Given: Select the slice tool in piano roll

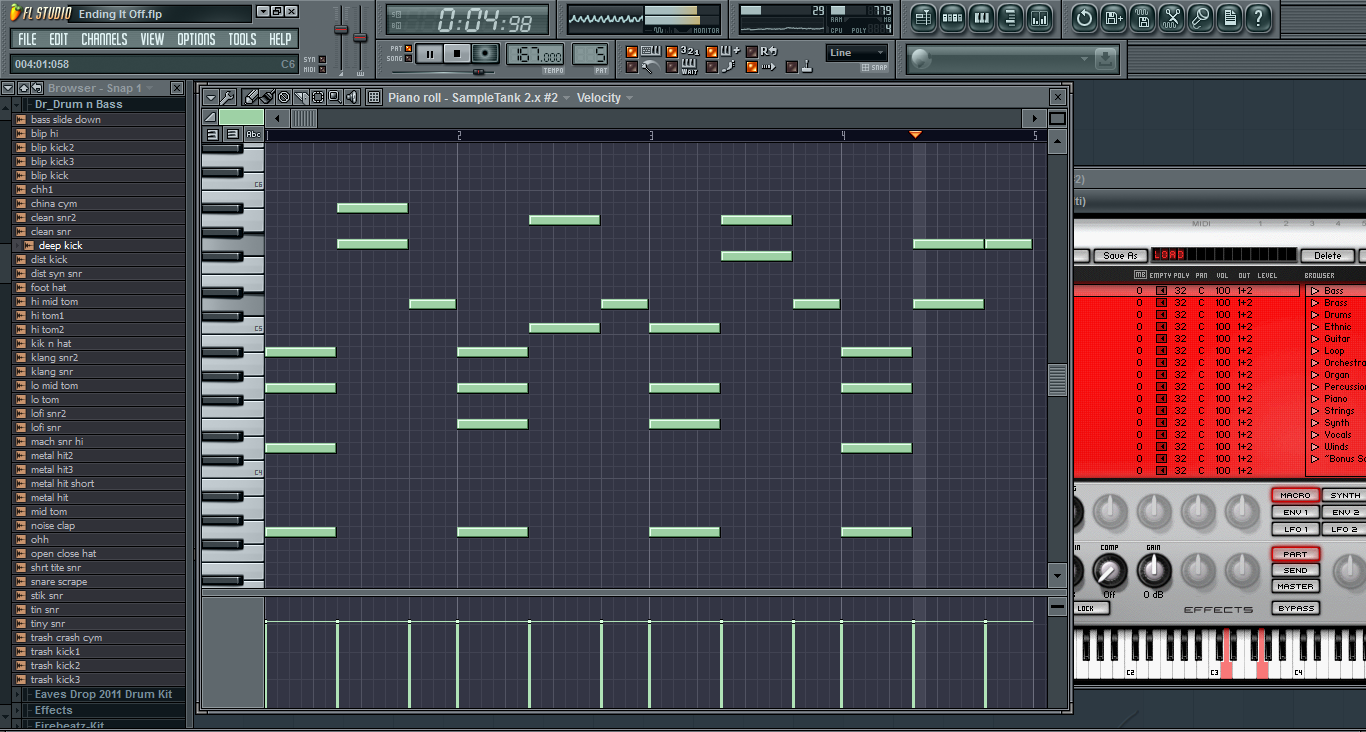Looking at the screenshot, I should (301, 97).
